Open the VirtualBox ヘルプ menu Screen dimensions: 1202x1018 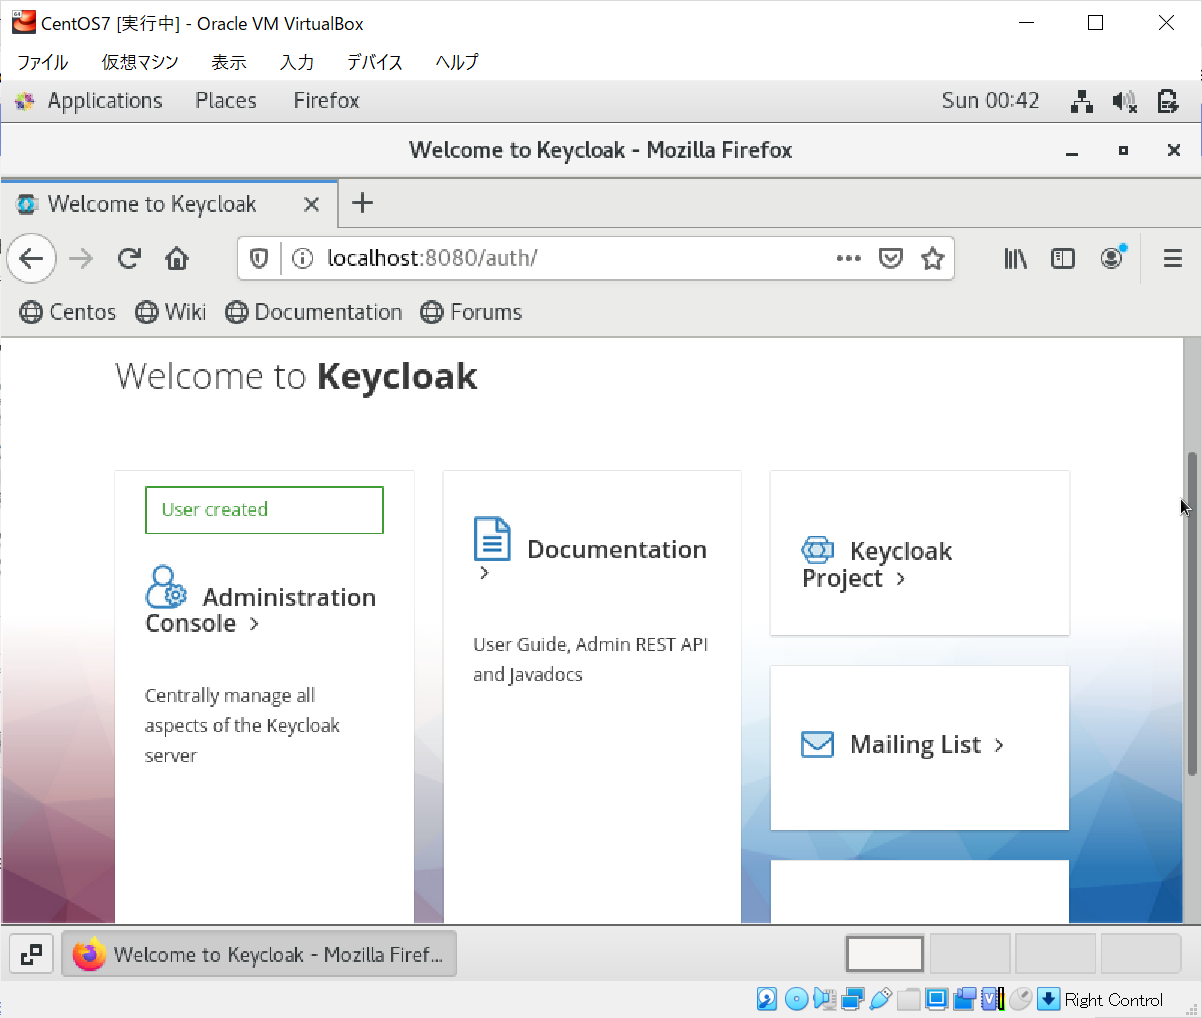pyautogui.click(x=457, y=62)
